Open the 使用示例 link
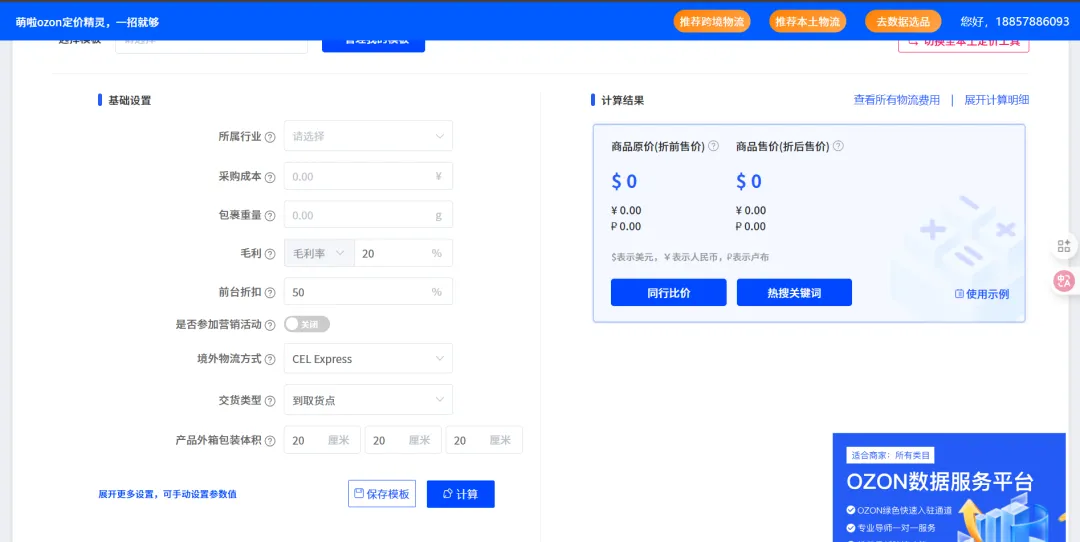 [982, 294]
